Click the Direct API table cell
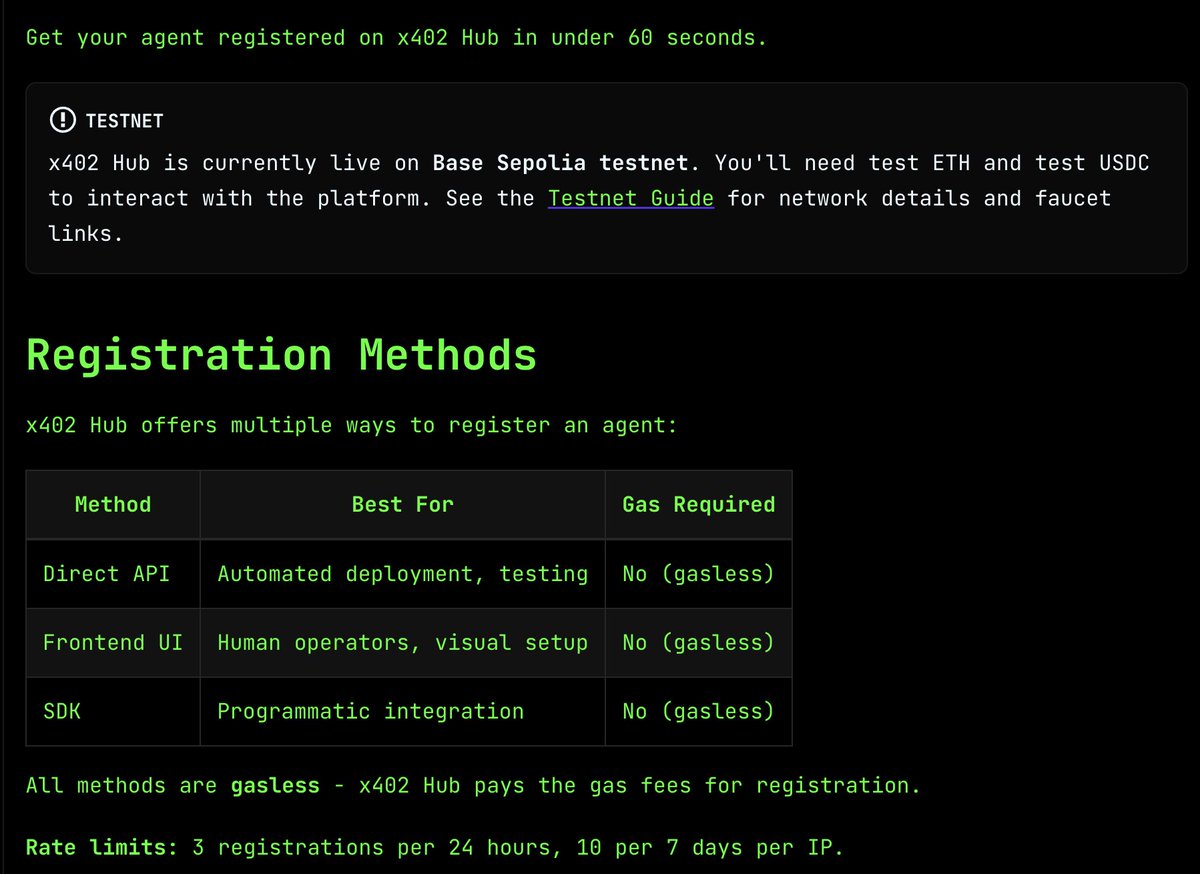Screen dimensions: 1200x874 (x=113, y=574)
